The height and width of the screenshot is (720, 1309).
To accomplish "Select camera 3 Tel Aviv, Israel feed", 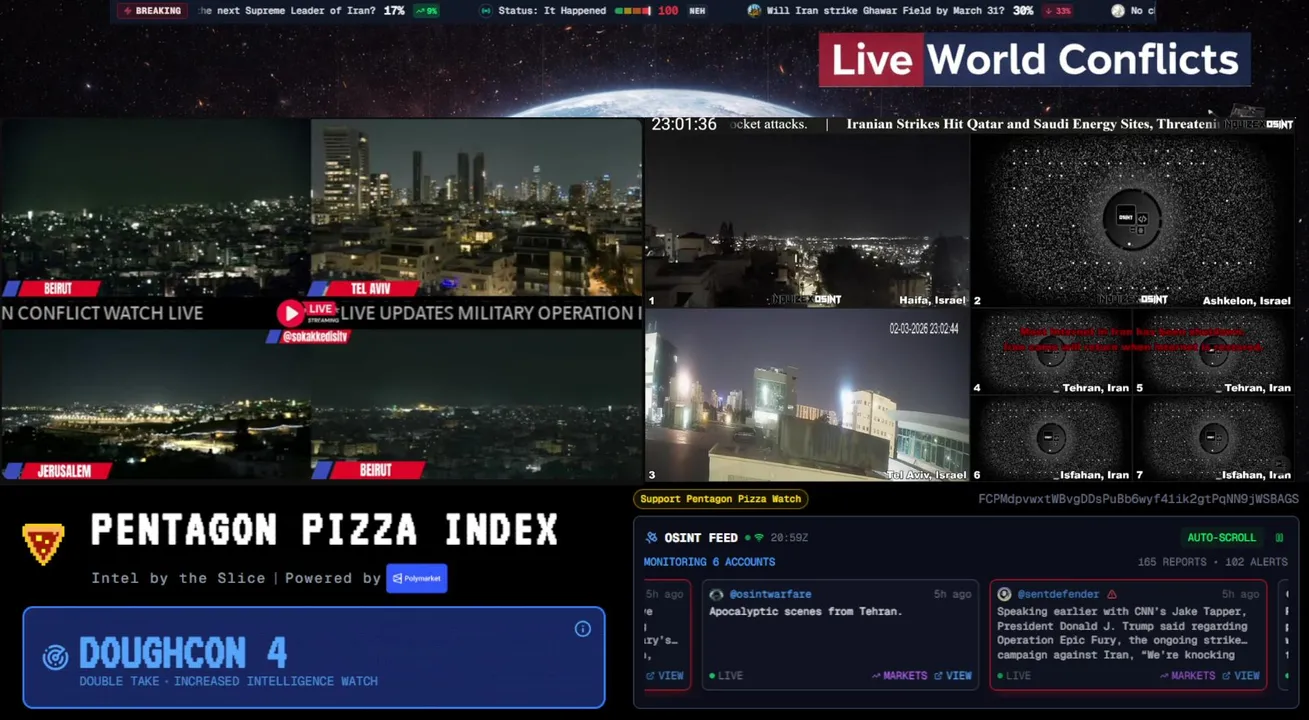I will tap(807, 395).
